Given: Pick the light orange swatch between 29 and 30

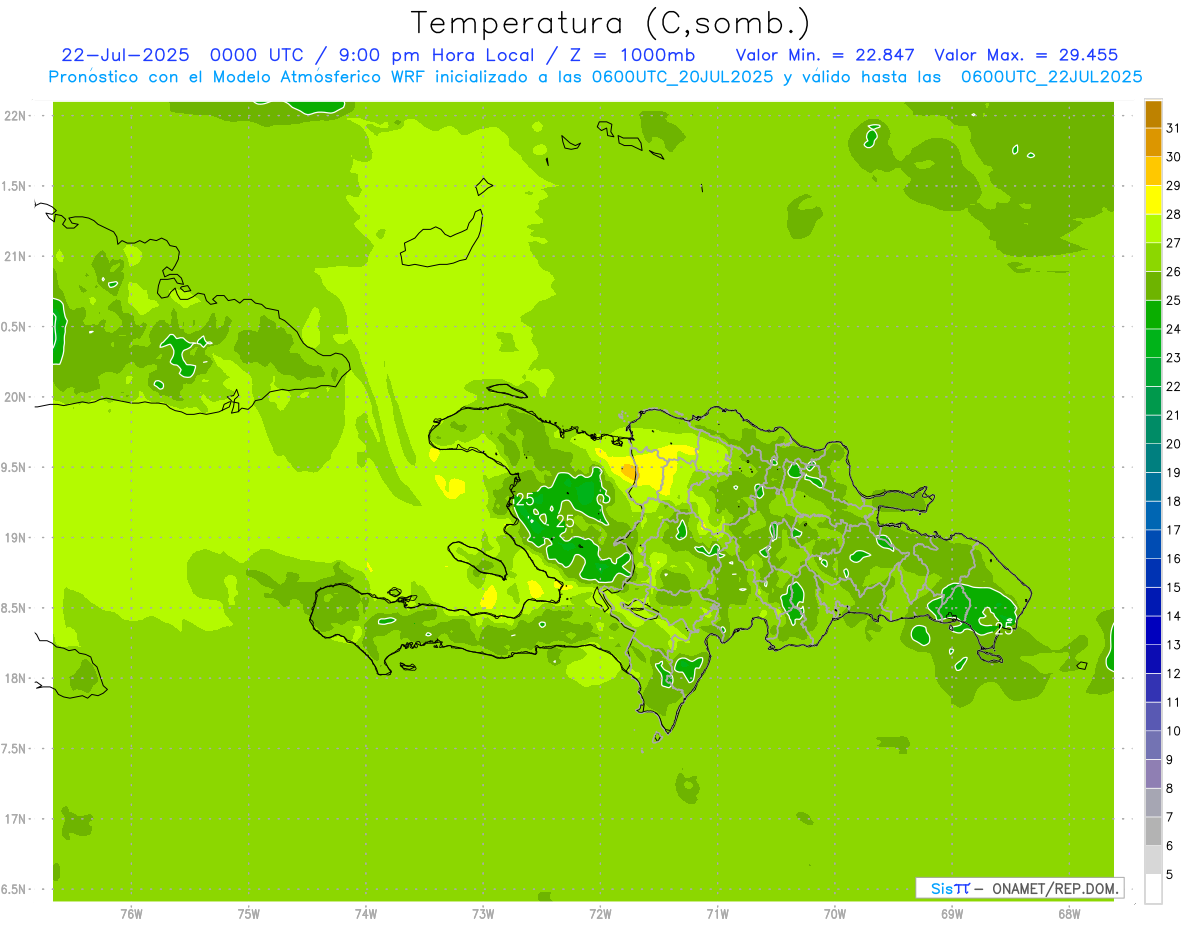Looking at the screenshot, I should 1153,171.
